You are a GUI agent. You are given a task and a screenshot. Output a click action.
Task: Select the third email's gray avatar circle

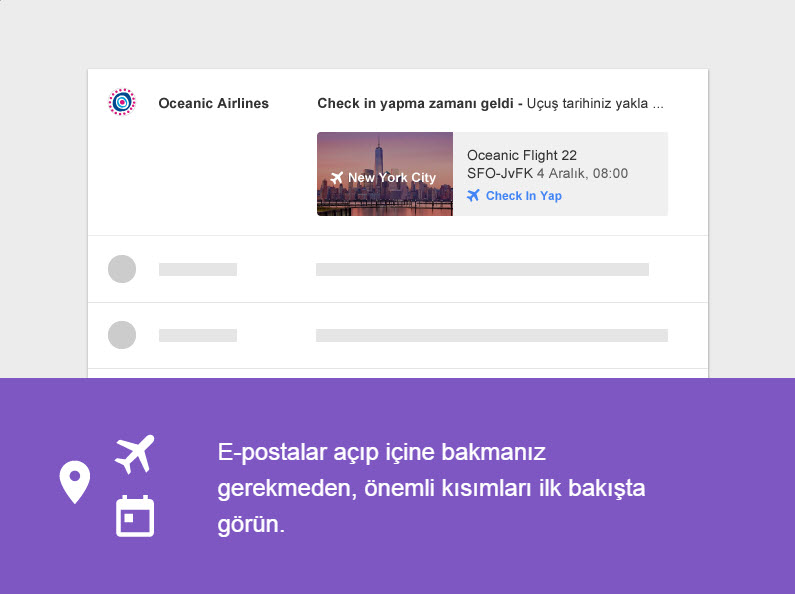(x=122, y=335)
